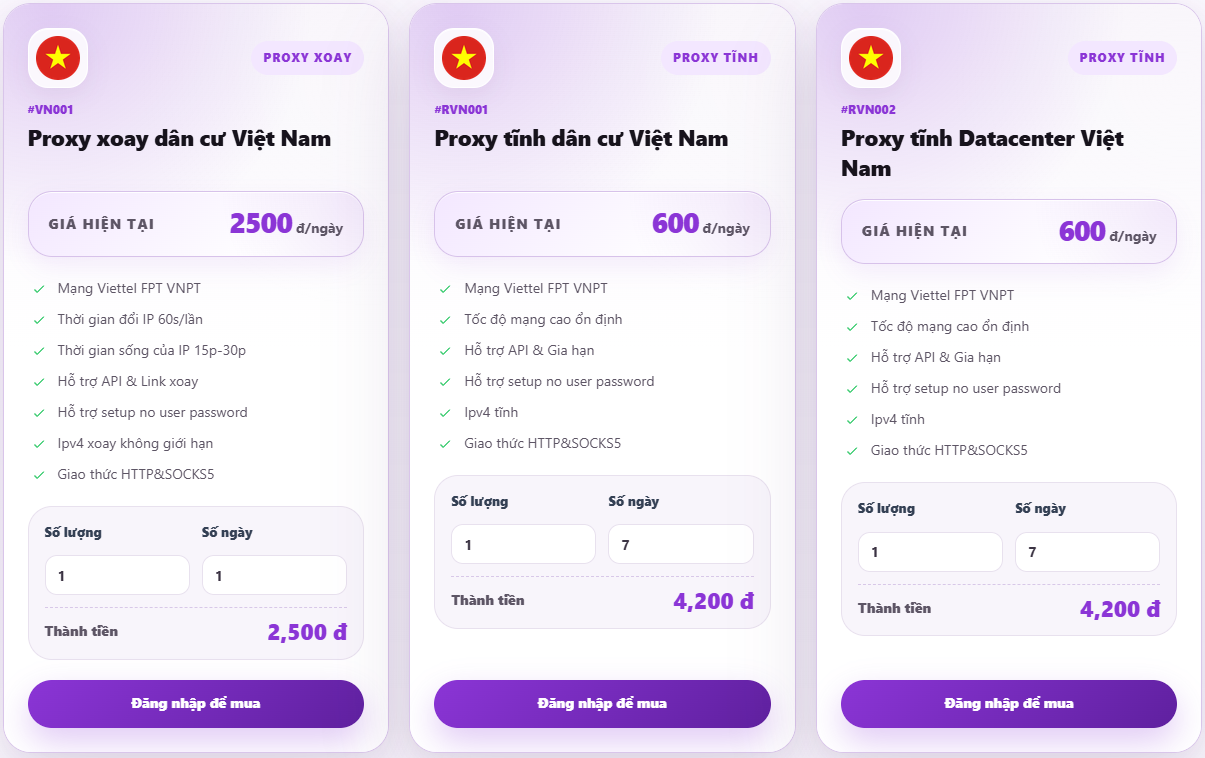The width and height of the screenshot is (1205, 758).
Task: Select the PROXY XOAY badge
Action: click(x=308, y=58)
